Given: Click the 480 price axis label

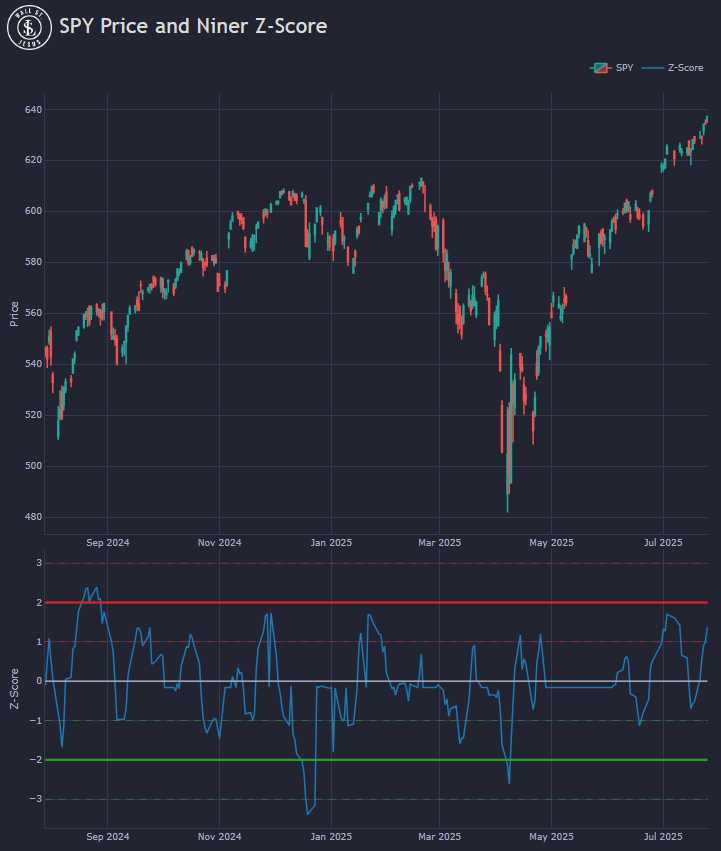Looking at the screenshot, I should coord(33,517).
